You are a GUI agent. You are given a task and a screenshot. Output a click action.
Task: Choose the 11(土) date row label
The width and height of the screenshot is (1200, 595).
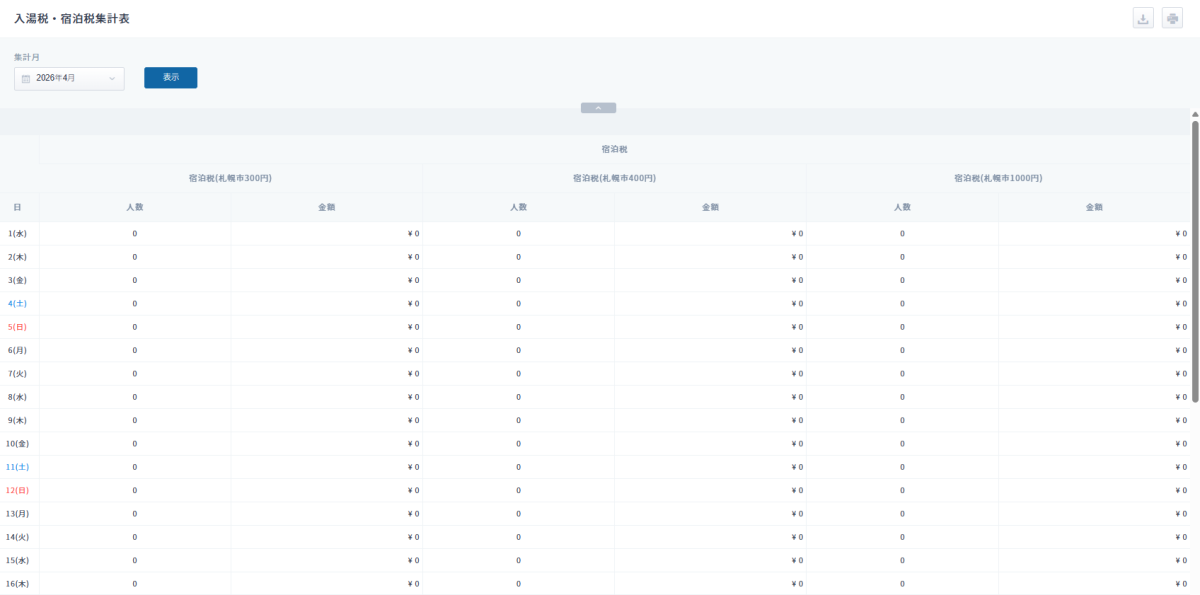[x=17, y=467]
